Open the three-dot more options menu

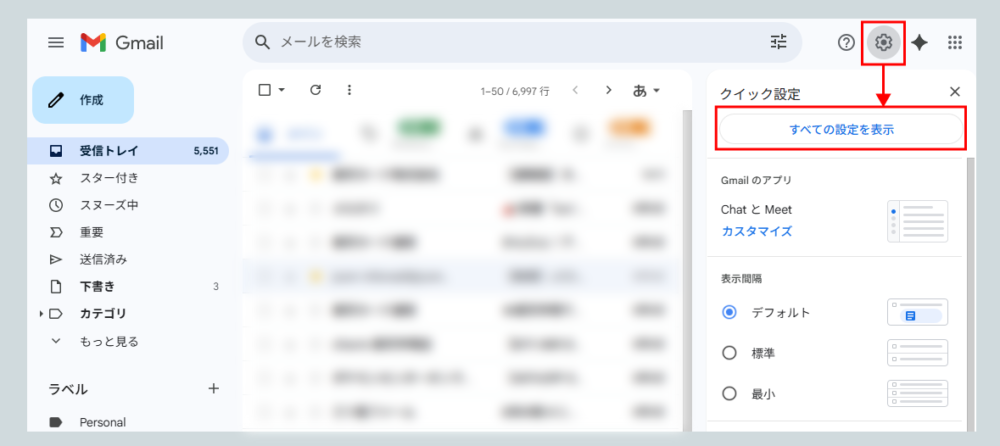point(349,90)
